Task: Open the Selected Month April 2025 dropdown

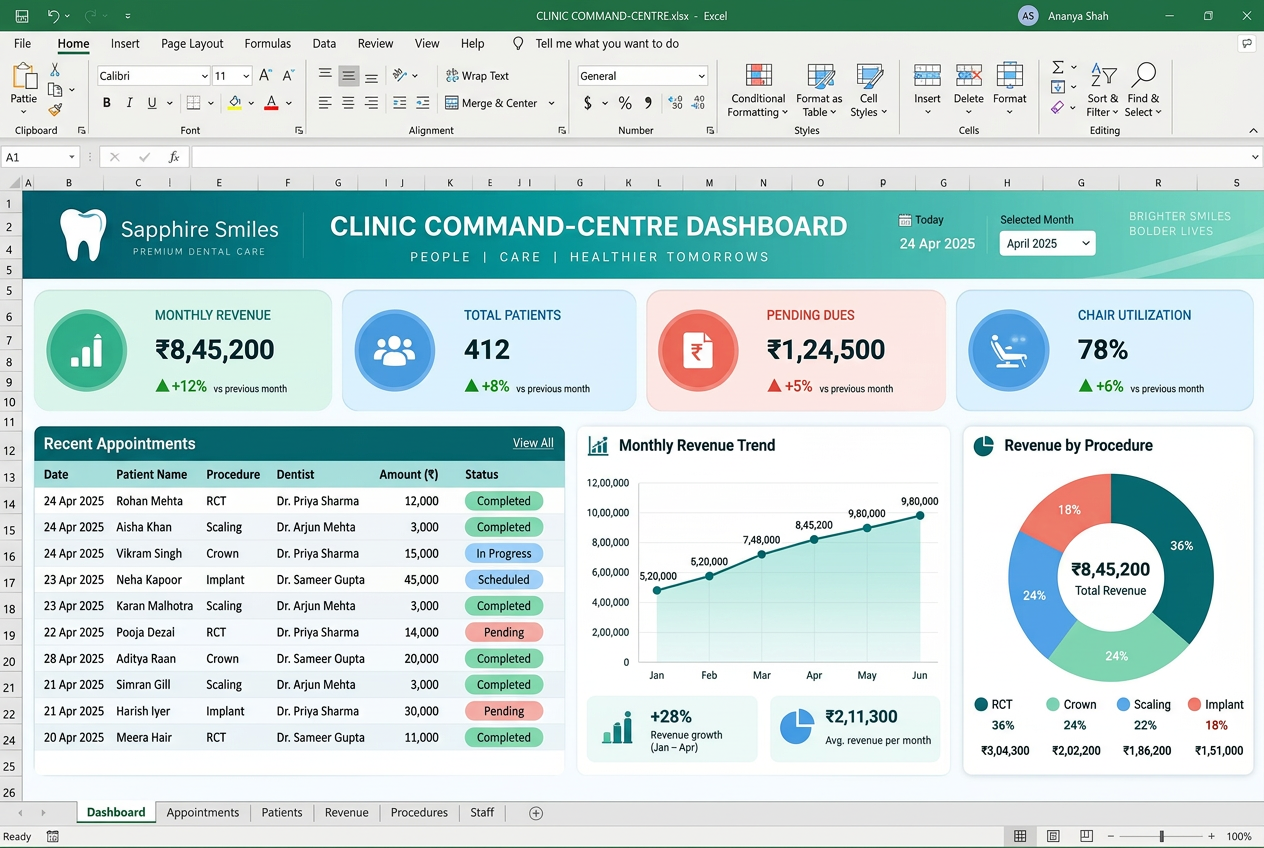Action: [x=1047, y=244]
